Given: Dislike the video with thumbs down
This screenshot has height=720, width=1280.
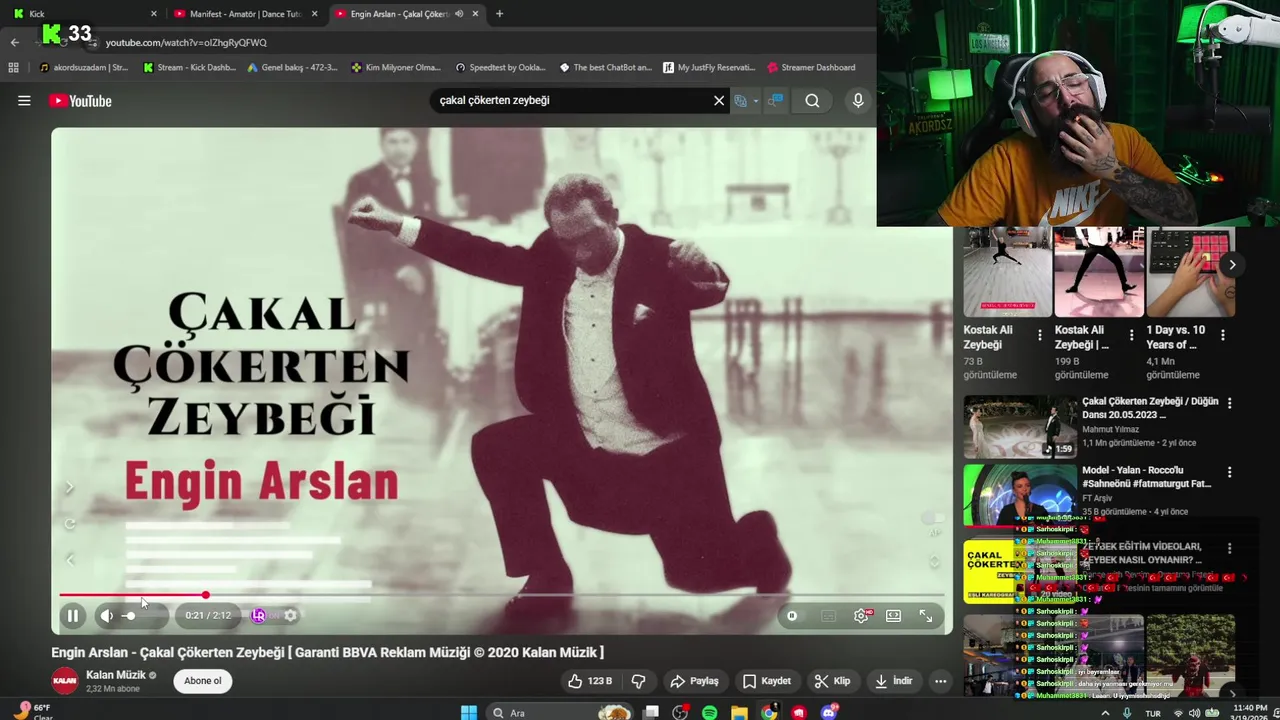Looking at the screenshot, I should click(638, 681).
